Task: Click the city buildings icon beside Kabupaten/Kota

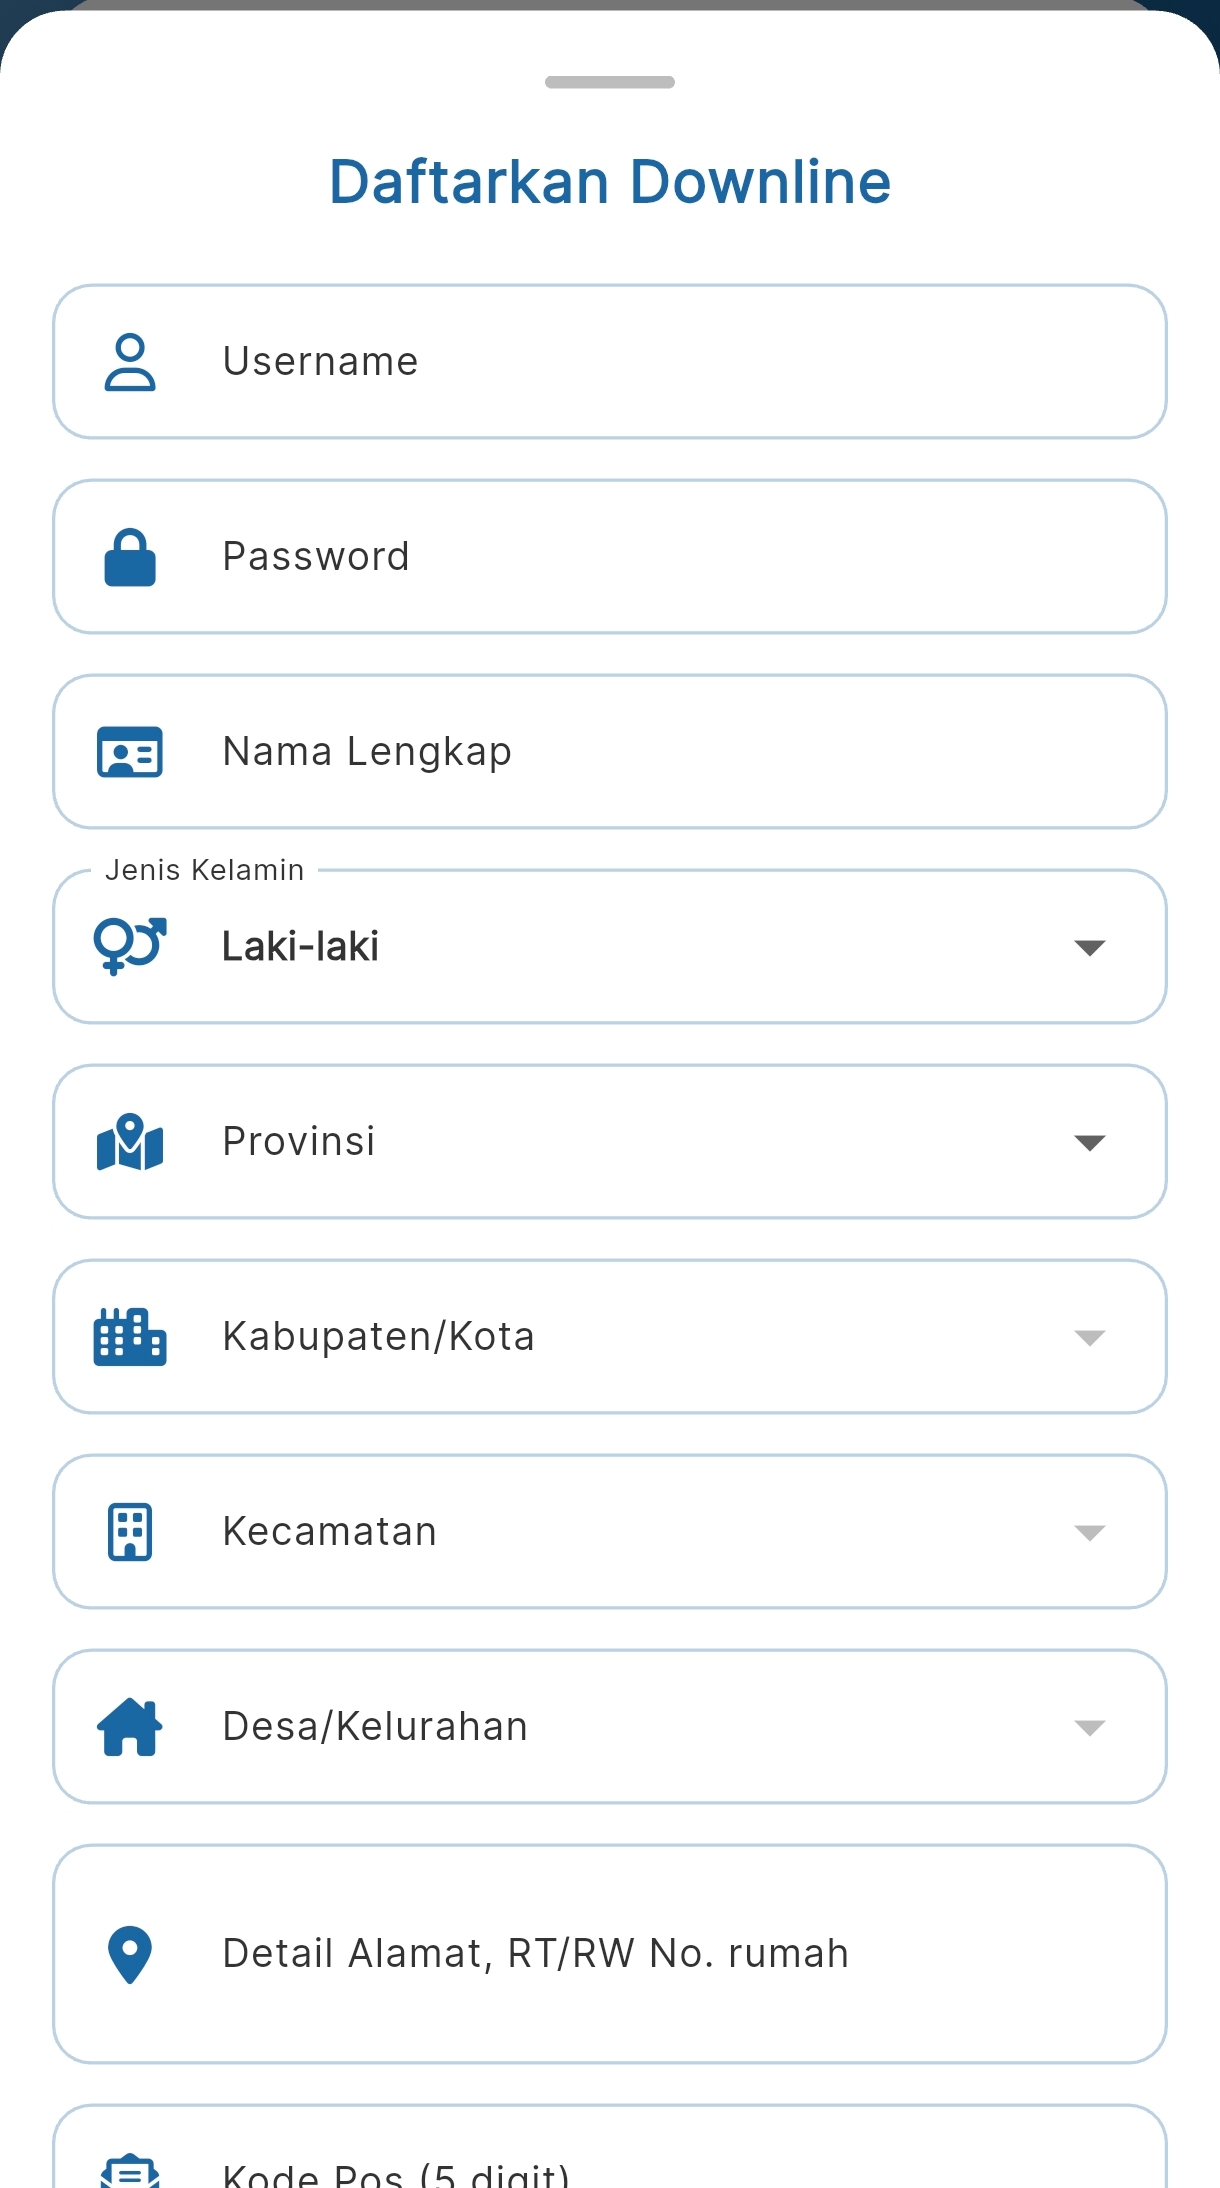Action: pyautogui.click(x=130, y=1337)
